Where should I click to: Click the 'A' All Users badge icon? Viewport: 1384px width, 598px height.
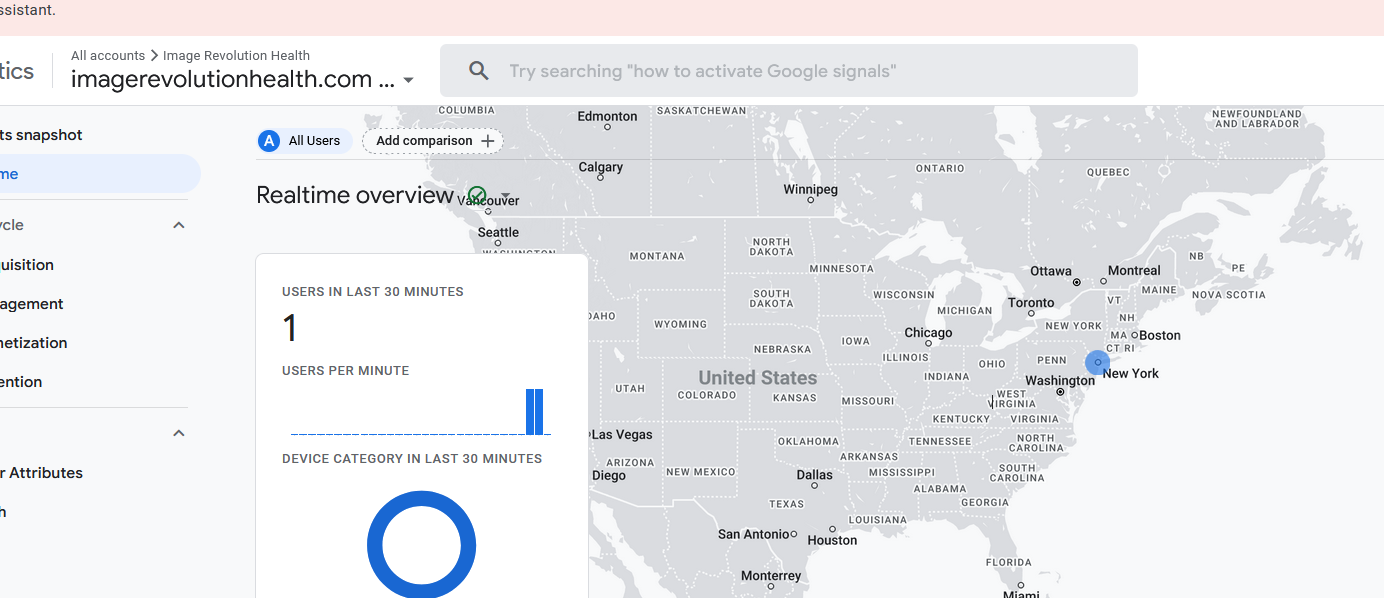click(268, 141)
